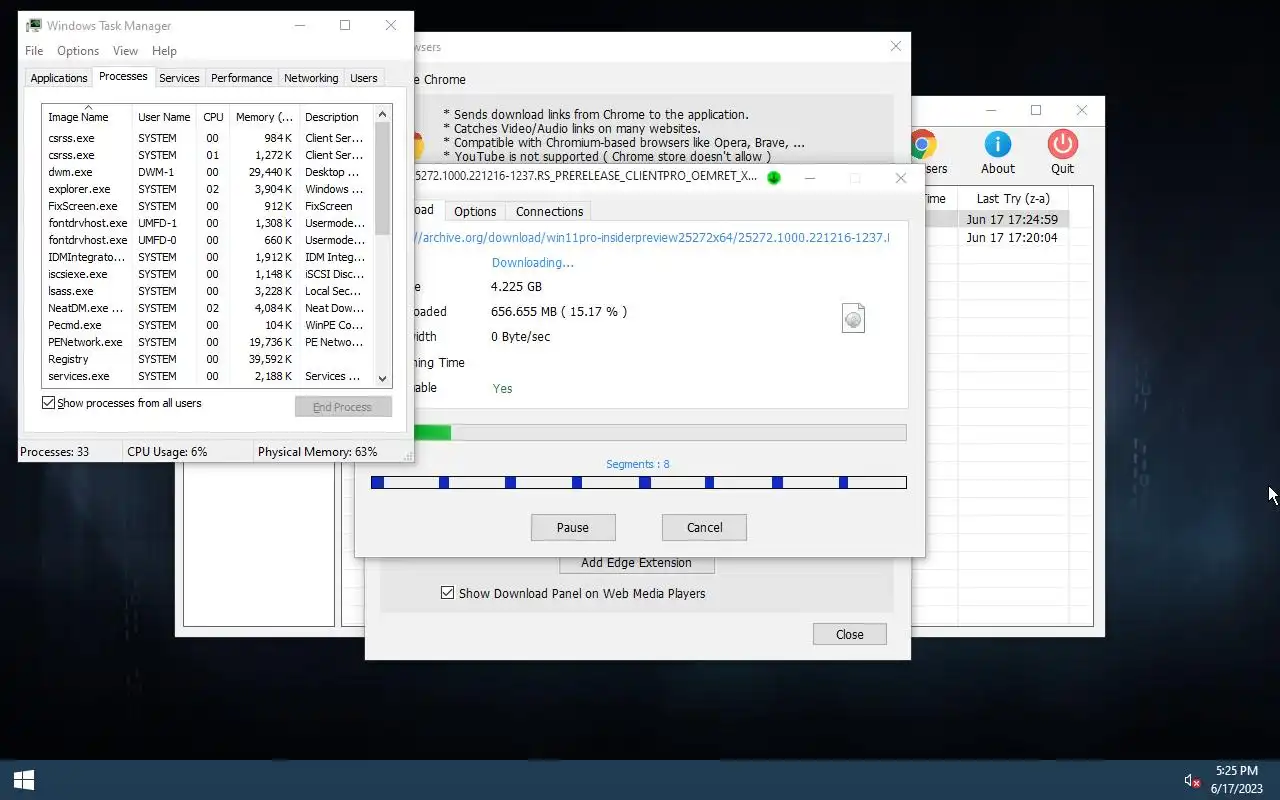The width and height of the screenshot is (1280, 800).
Task: Open the Connections tab in download dialog
Action: (549, 211)
